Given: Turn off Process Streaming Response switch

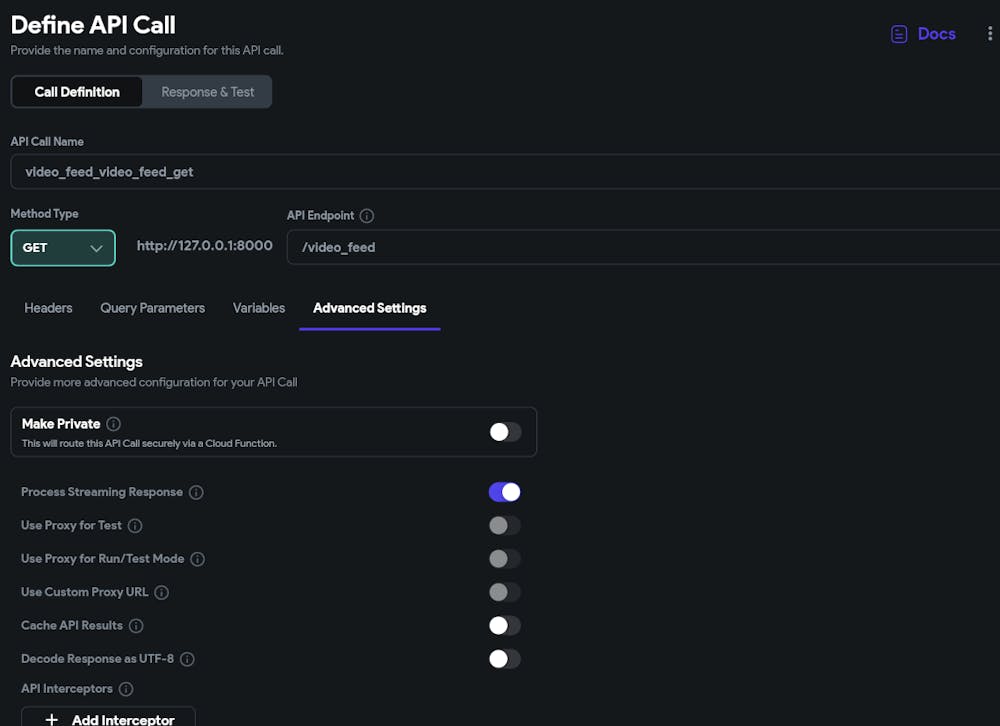Looking at the screenshot, I should coord(505,492).
